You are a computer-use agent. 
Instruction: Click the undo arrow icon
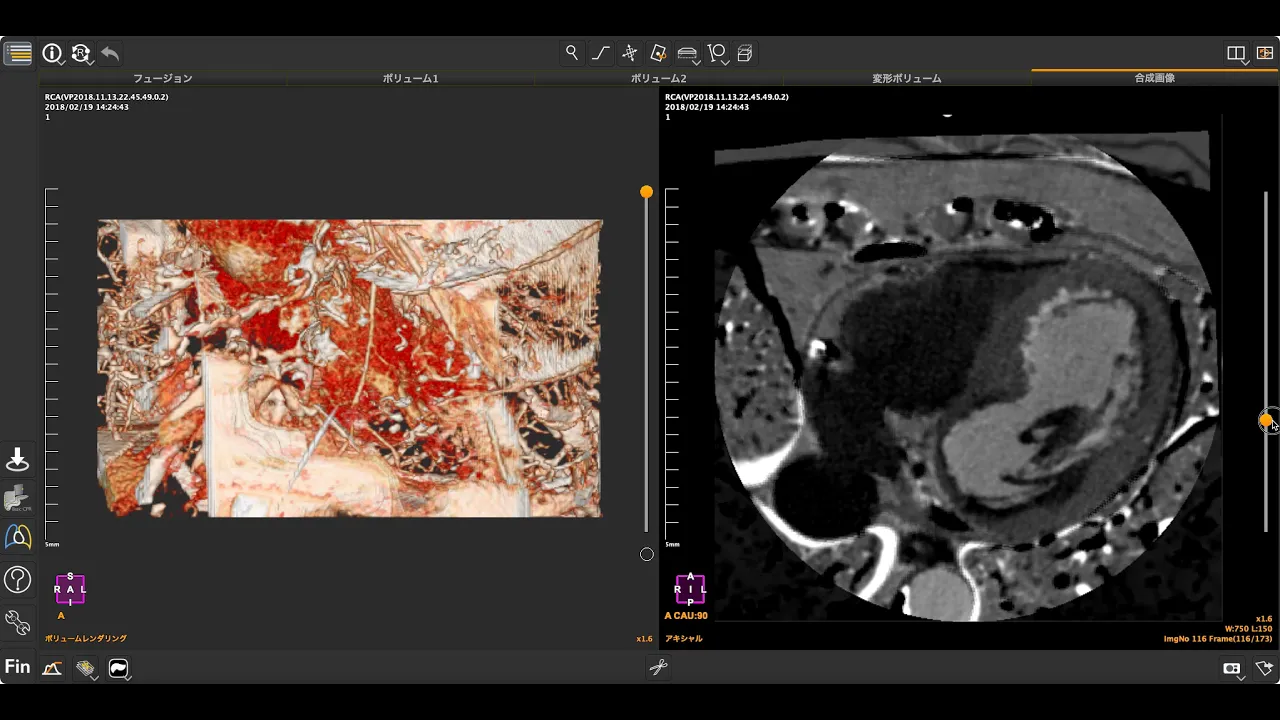pos(110,53)
